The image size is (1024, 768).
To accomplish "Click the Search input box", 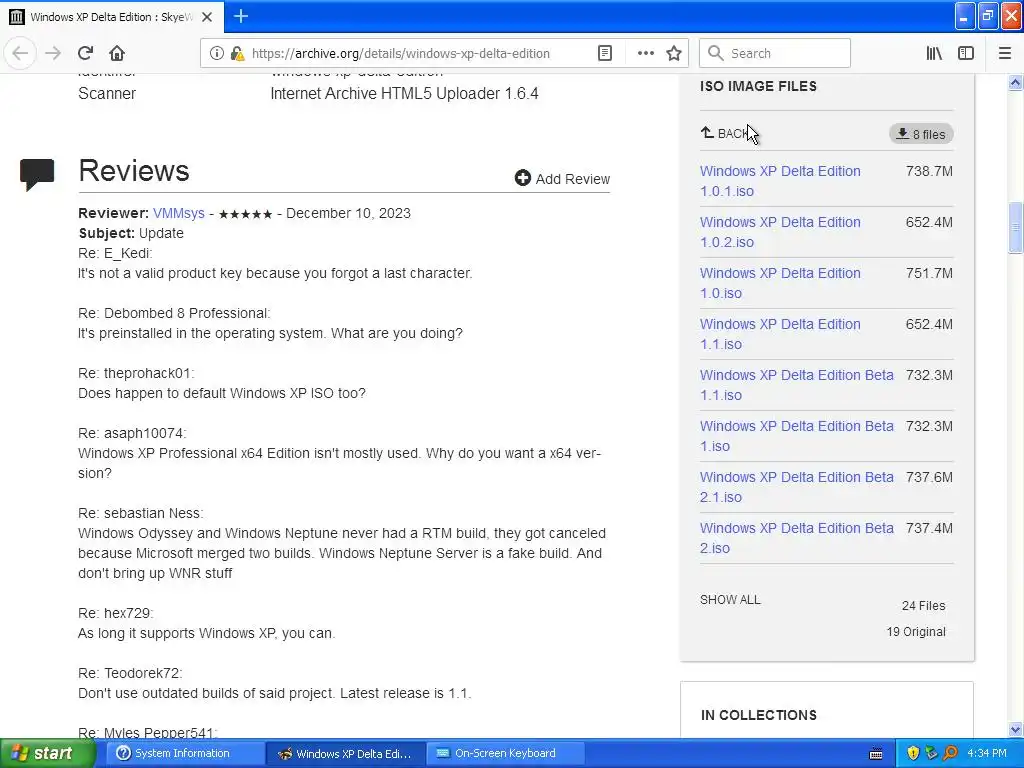I will tap(775, 54).
